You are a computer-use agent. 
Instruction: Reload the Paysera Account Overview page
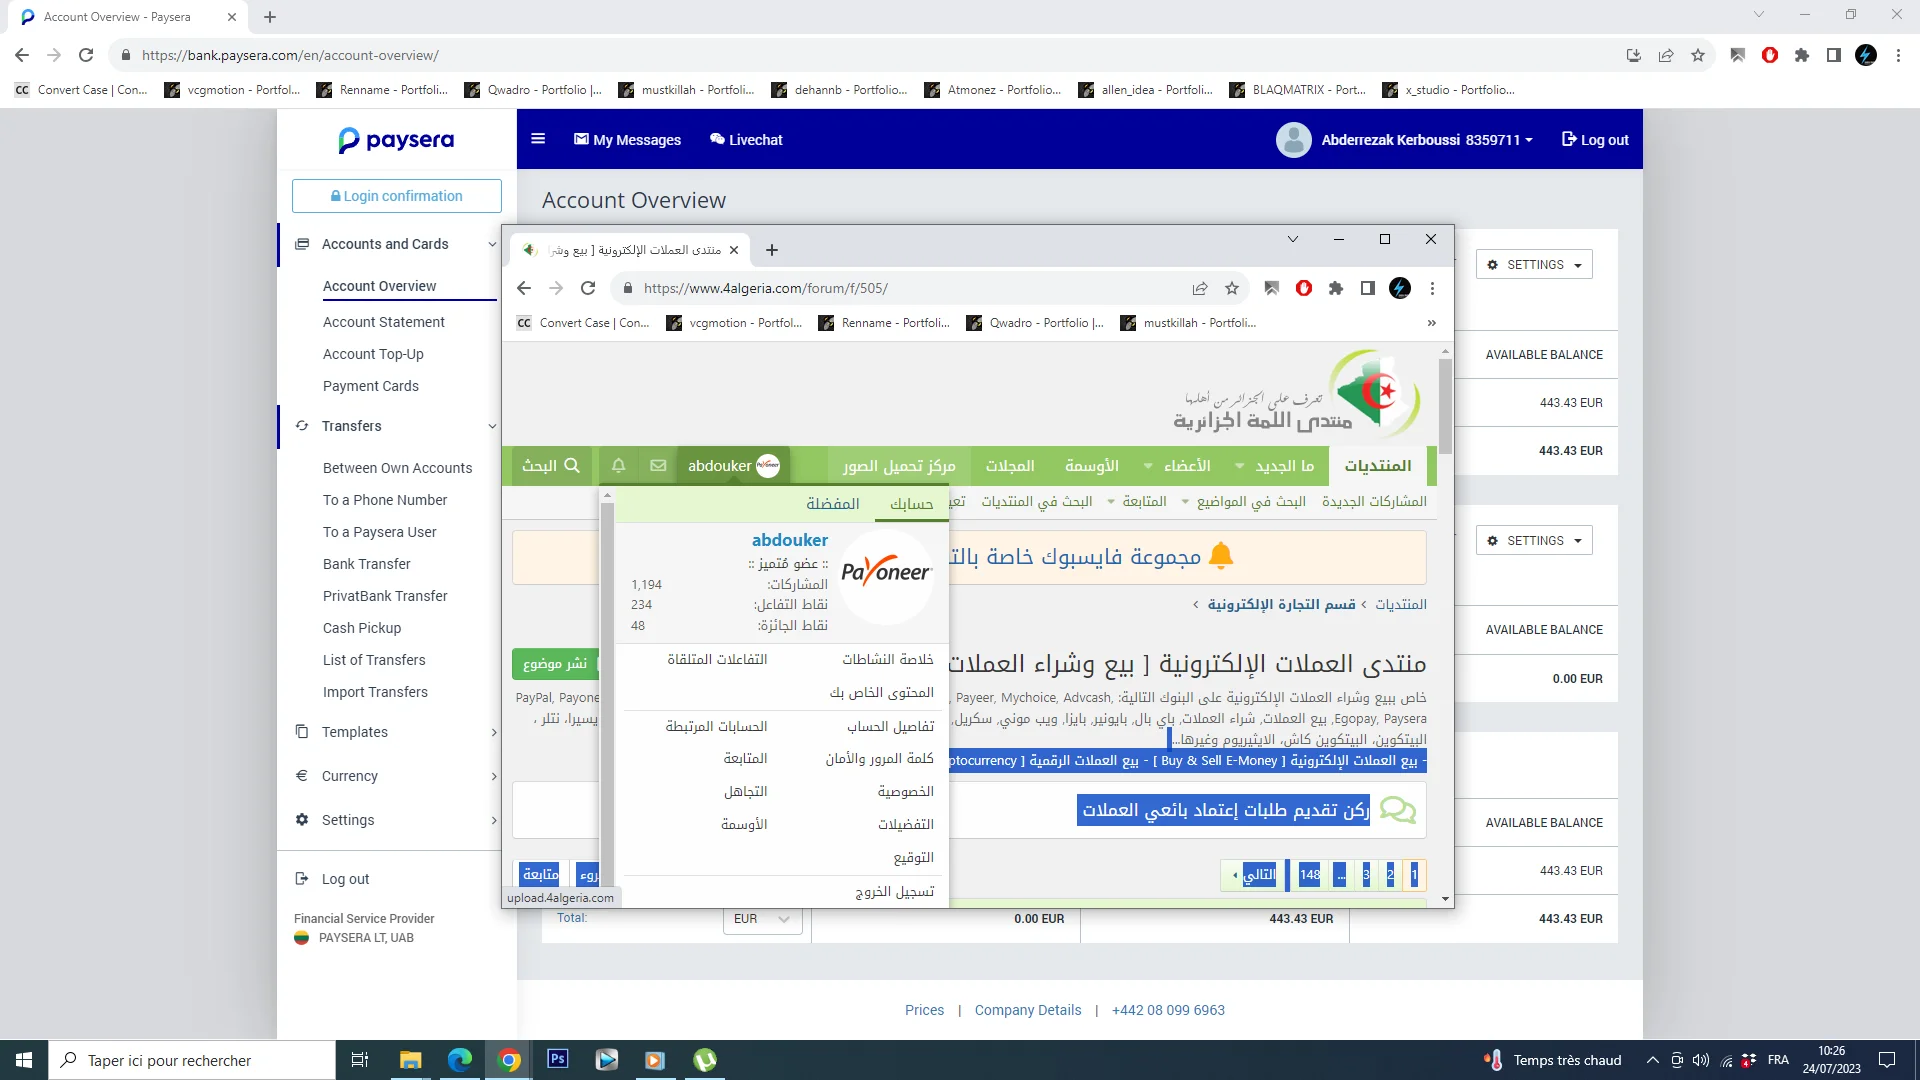(x=86, y=55)
